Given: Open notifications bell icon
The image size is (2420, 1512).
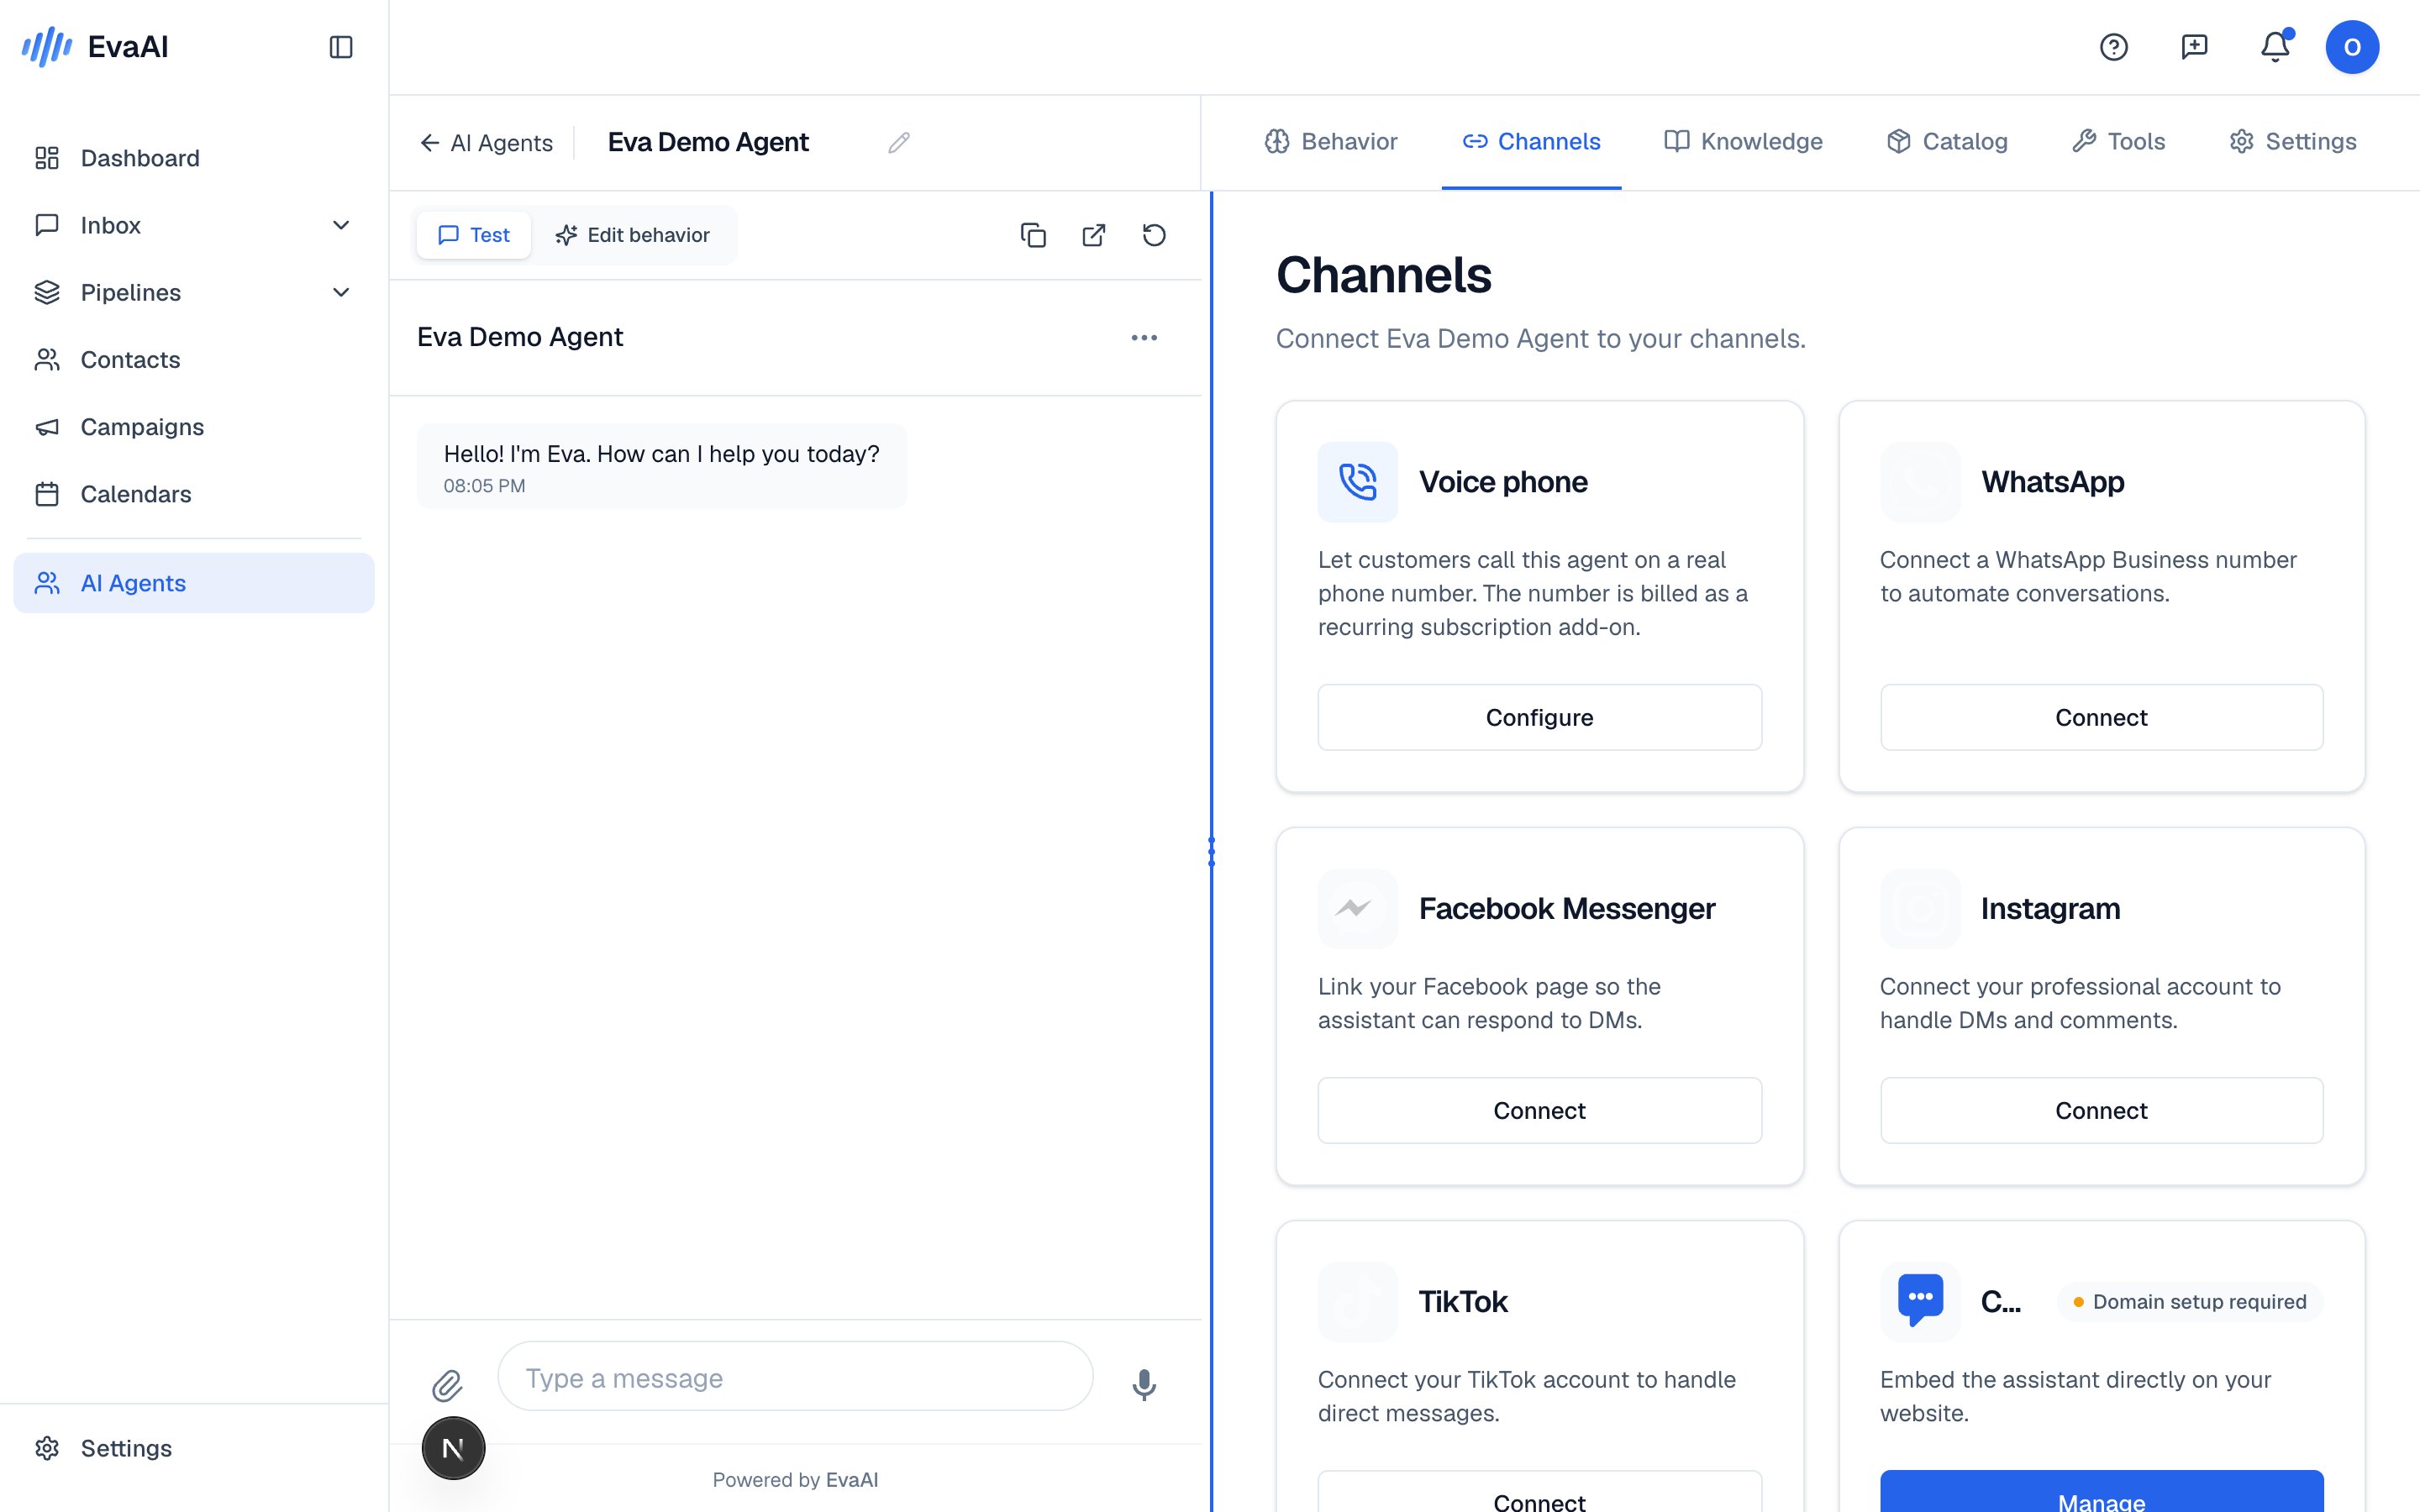Looking at the screenshot, I should click(2275, 47).
